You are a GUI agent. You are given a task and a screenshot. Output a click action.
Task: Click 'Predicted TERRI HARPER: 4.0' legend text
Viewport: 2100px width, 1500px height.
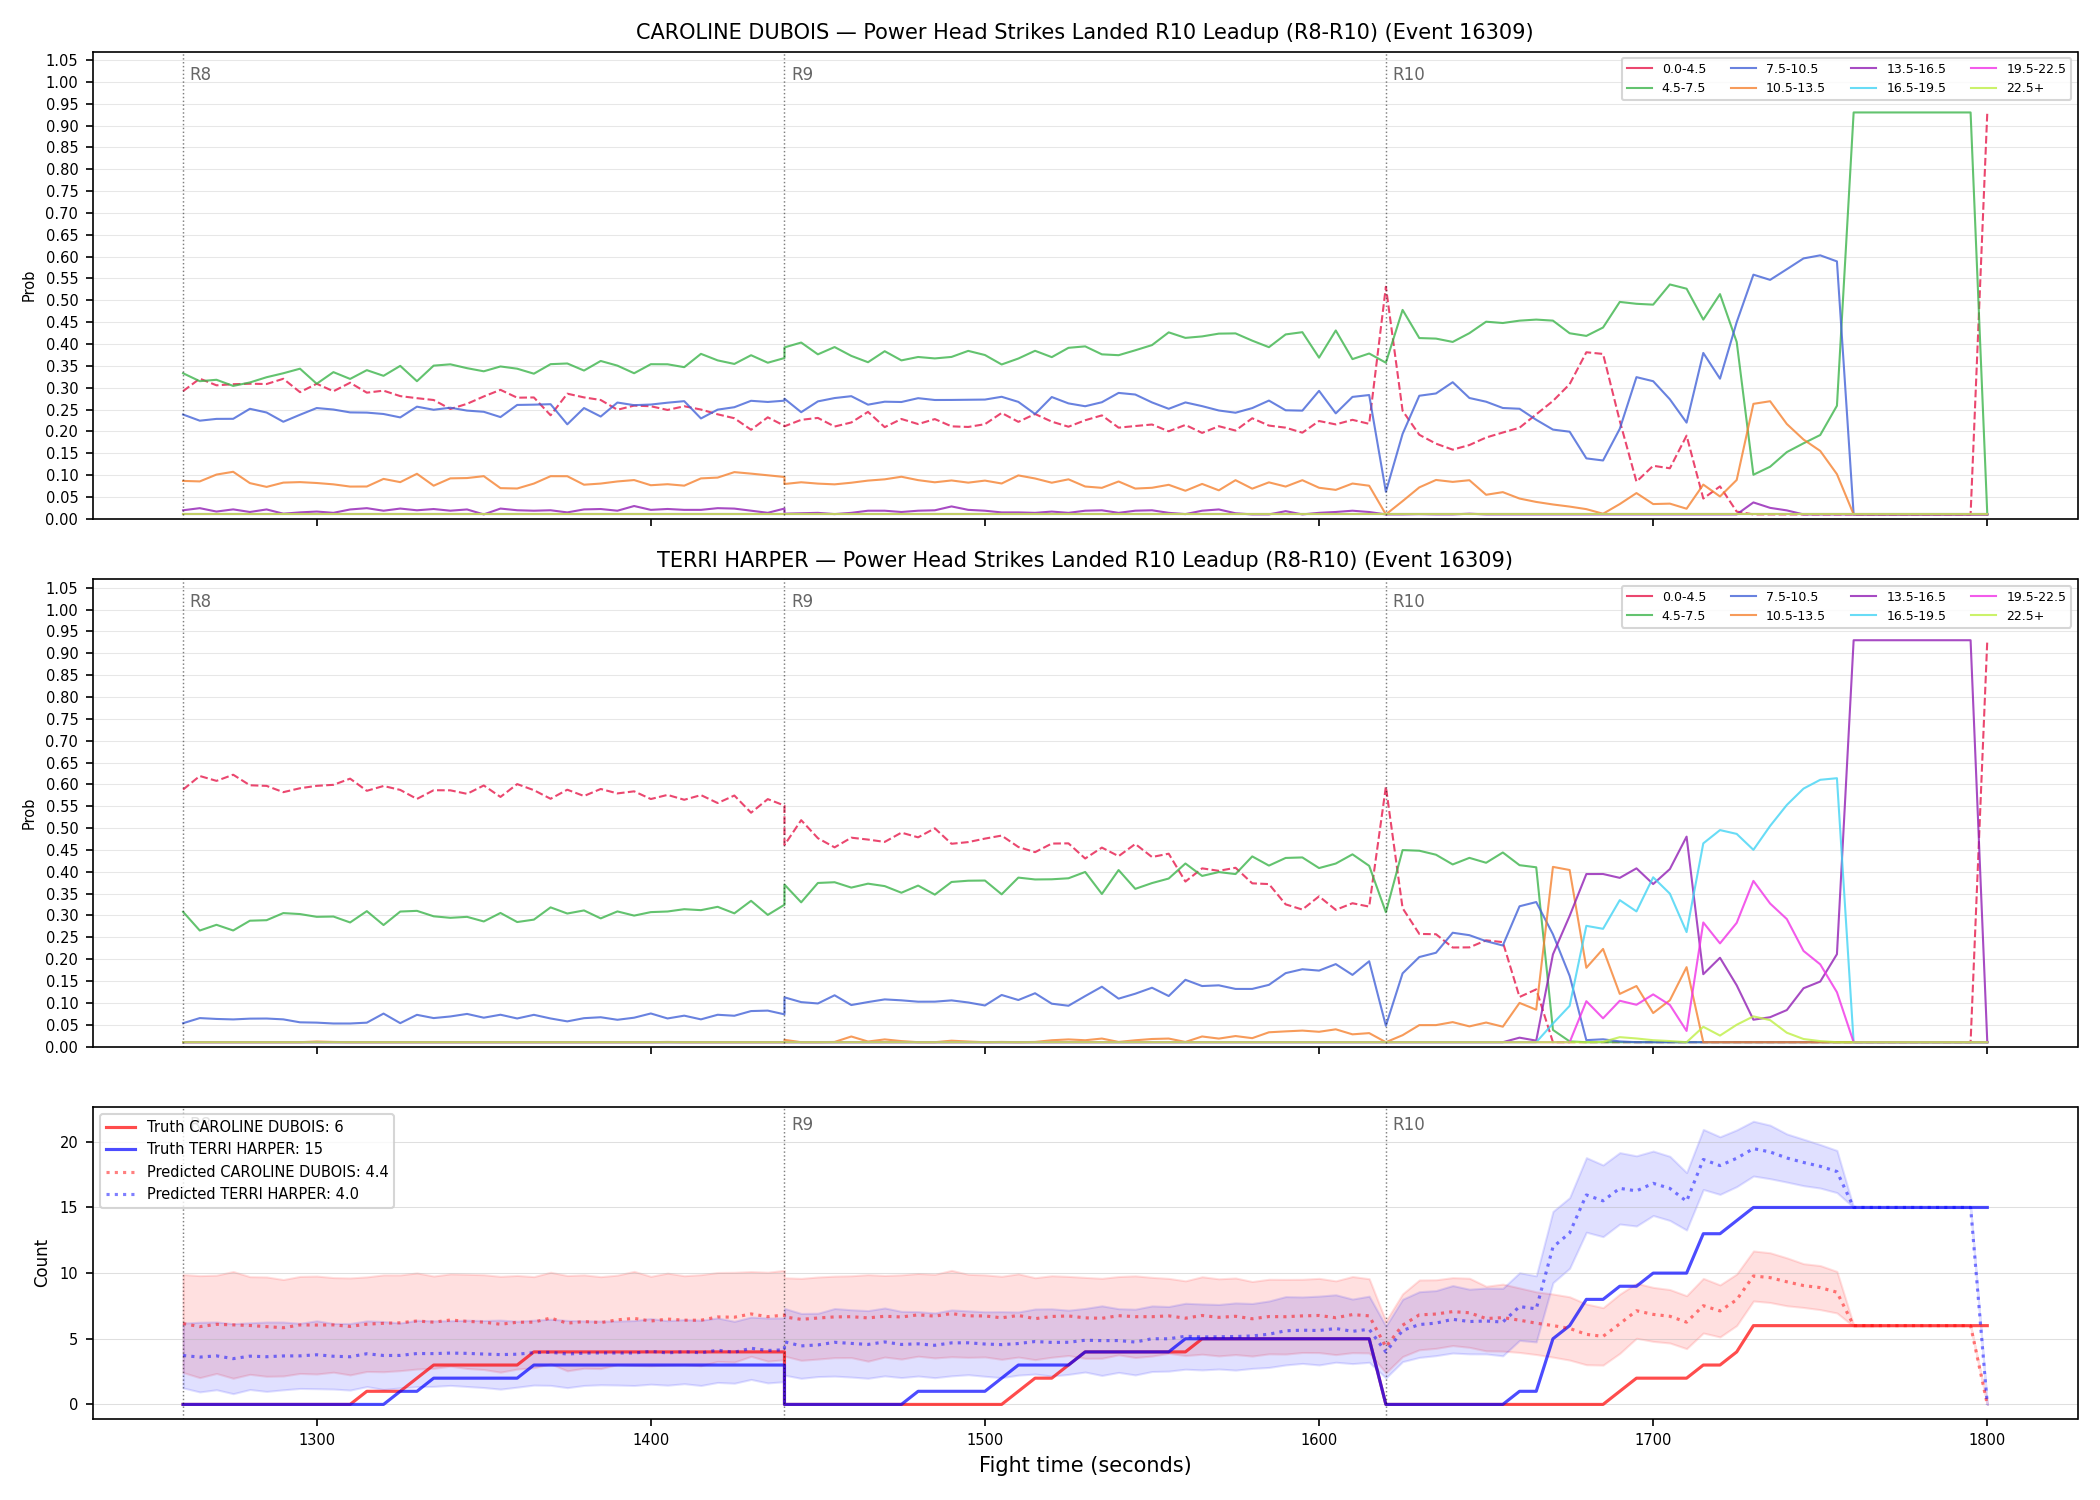coord(252,1193)
